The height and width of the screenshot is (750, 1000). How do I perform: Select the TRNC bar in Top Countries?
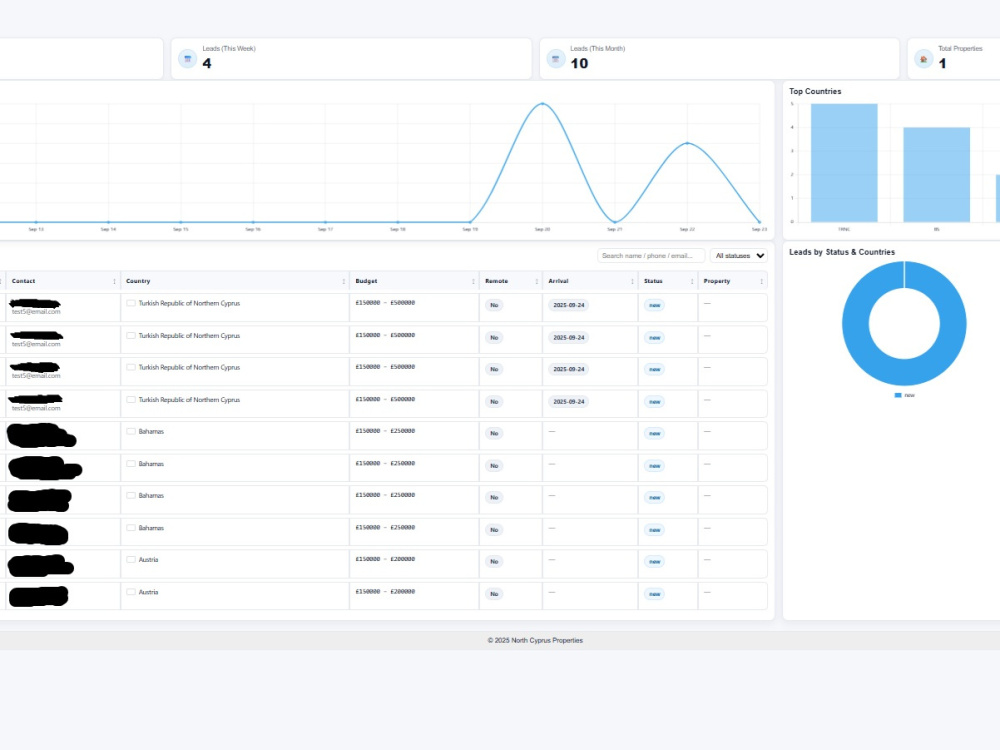844,163
